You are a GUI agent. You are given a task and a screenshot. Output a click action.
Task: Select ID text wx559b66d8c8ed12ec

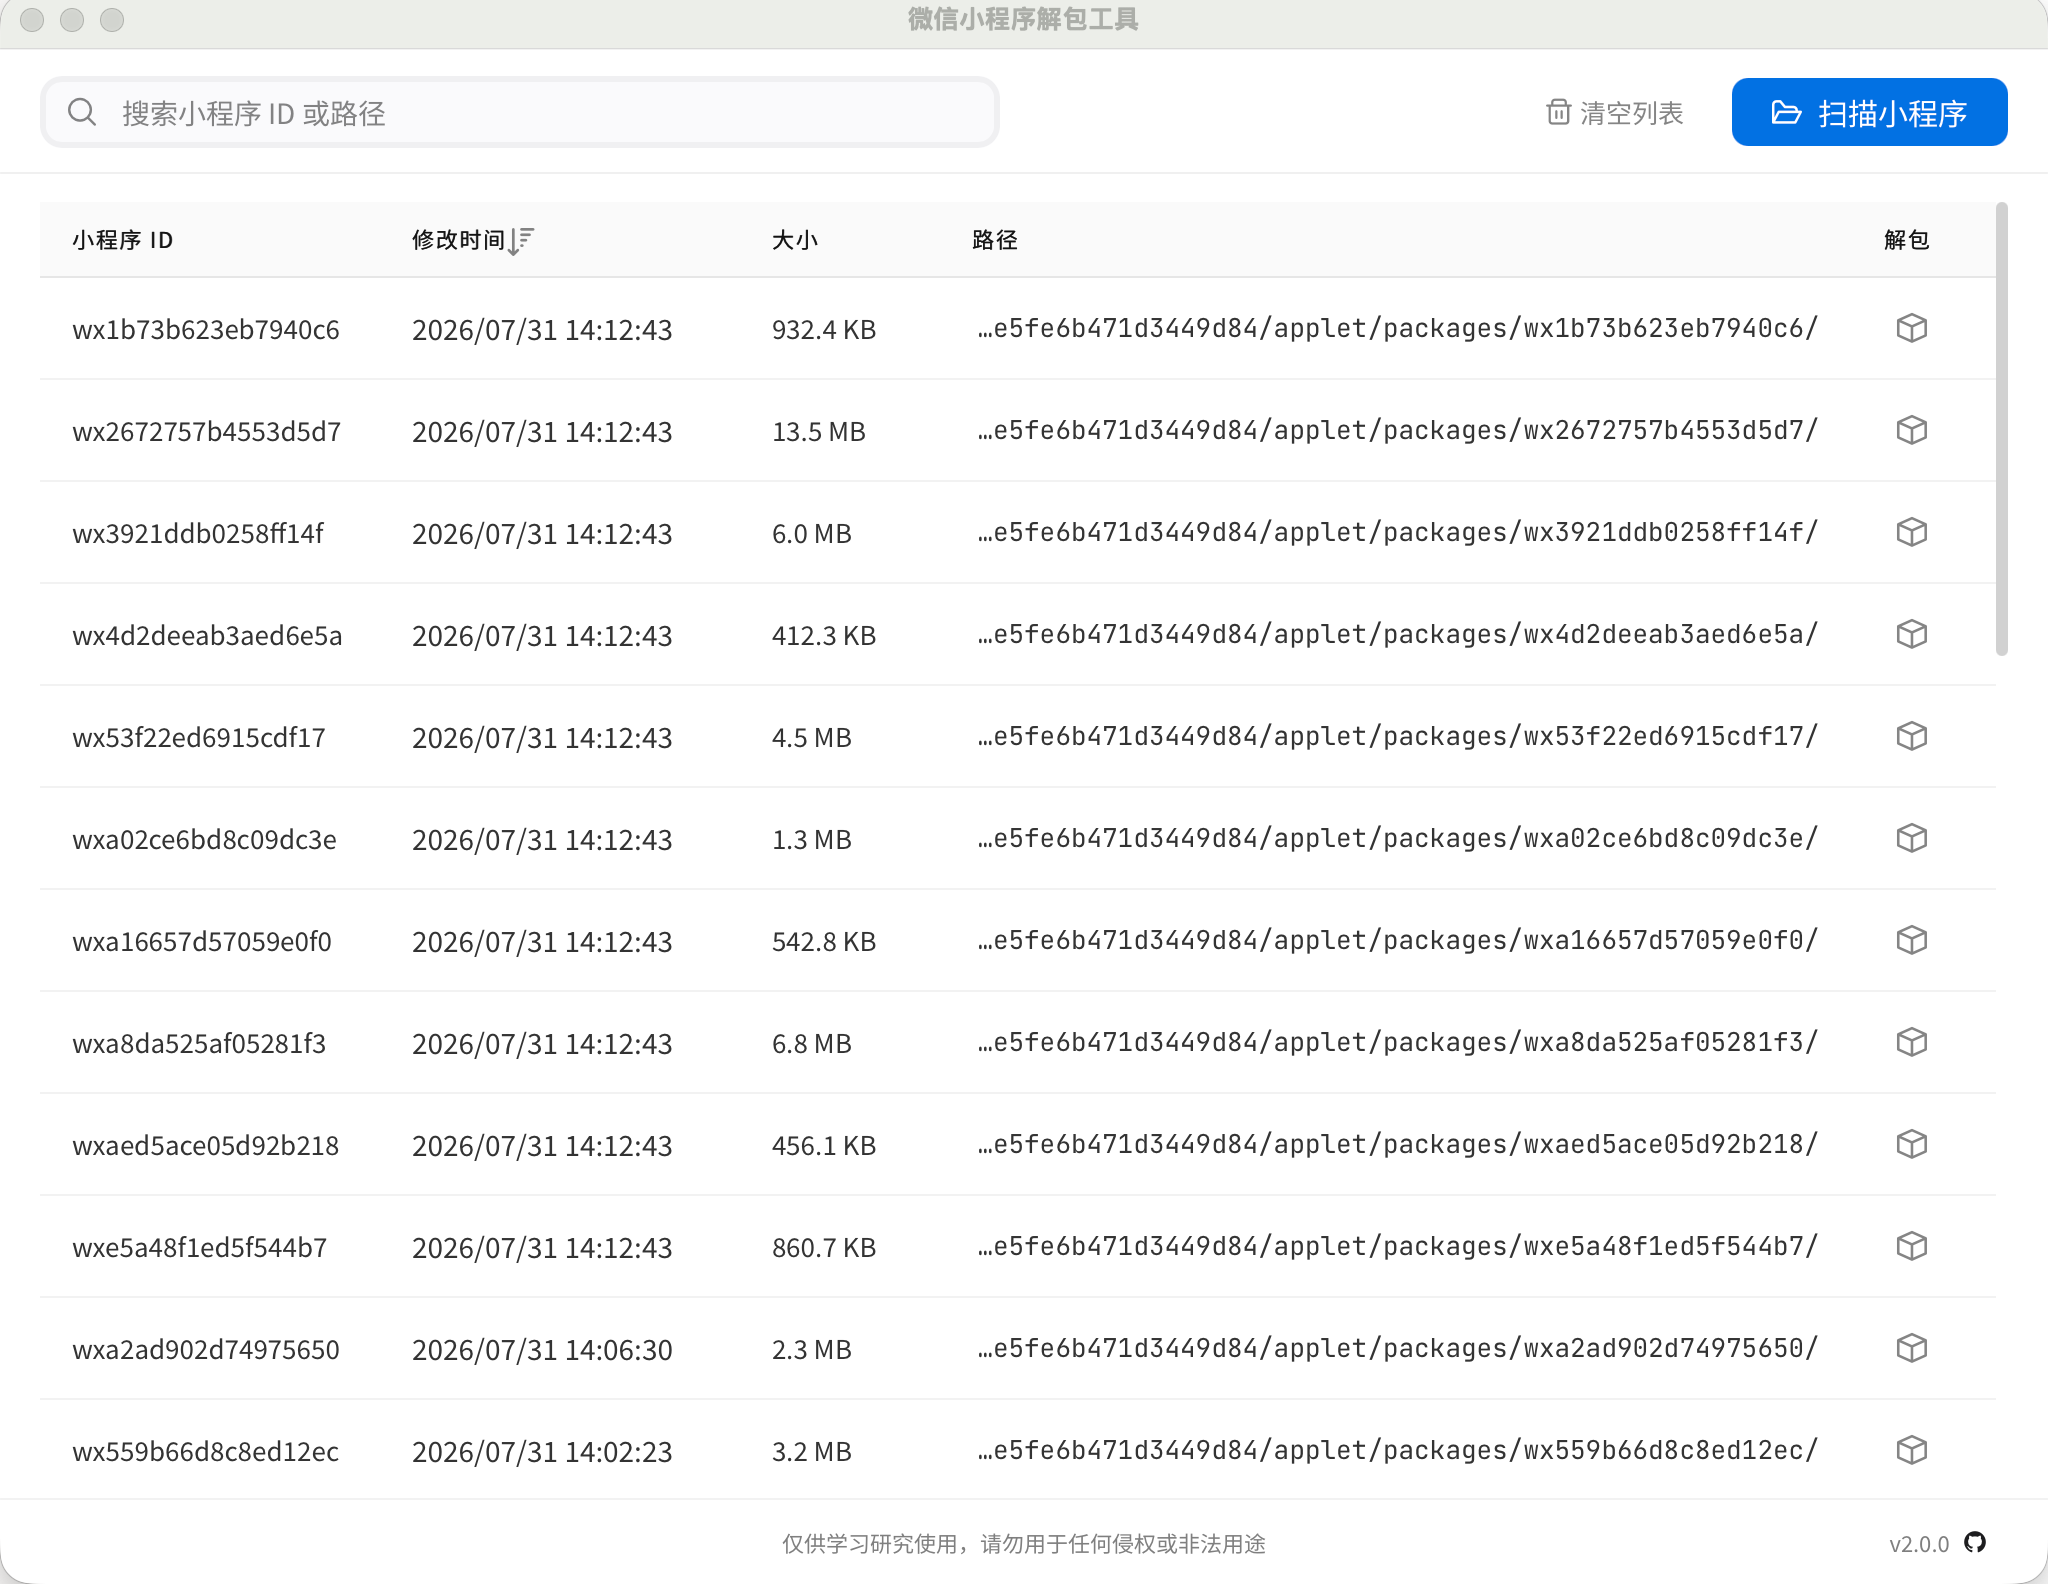[206, 1452]
